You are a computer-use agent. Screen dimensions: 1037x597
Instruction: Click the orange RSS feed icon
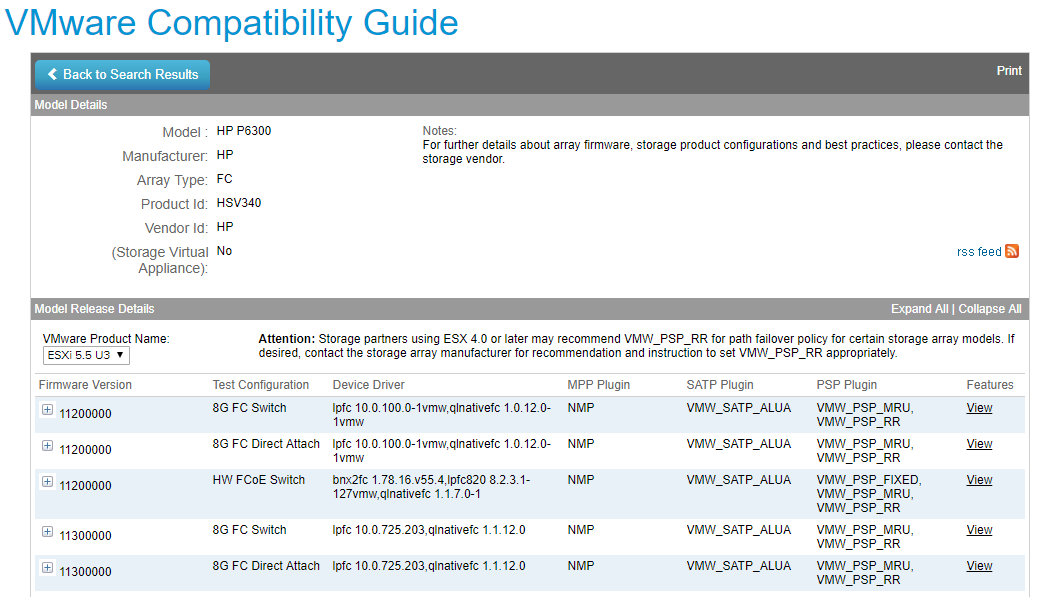[x=1011, y=251]
